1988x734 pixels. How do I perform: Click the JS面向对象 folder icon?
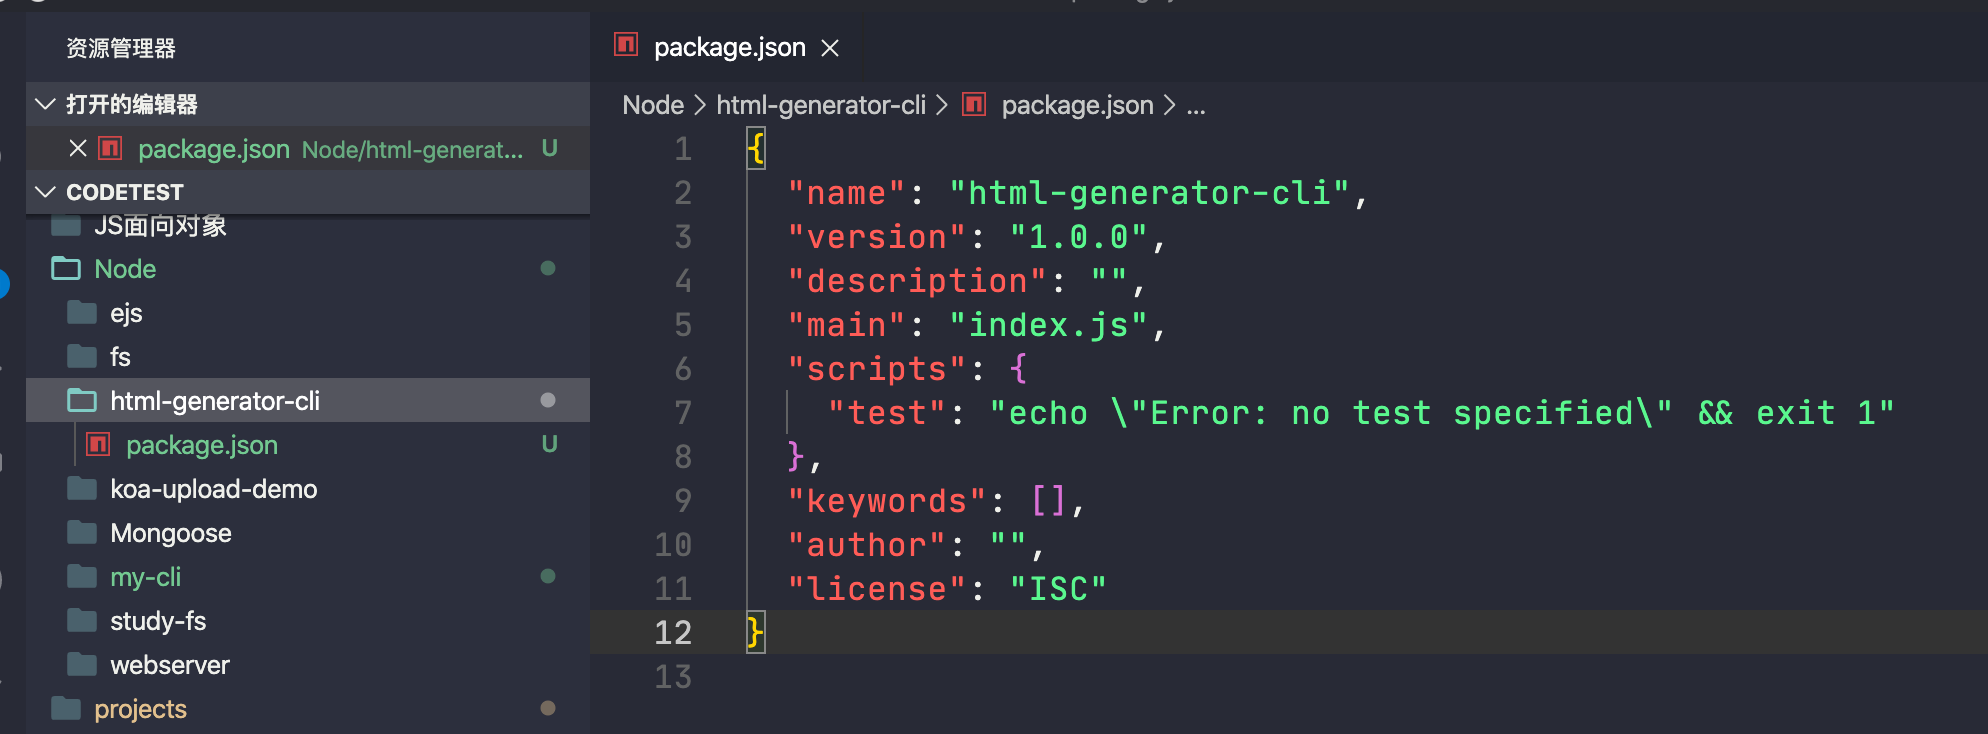coord(66,226)
